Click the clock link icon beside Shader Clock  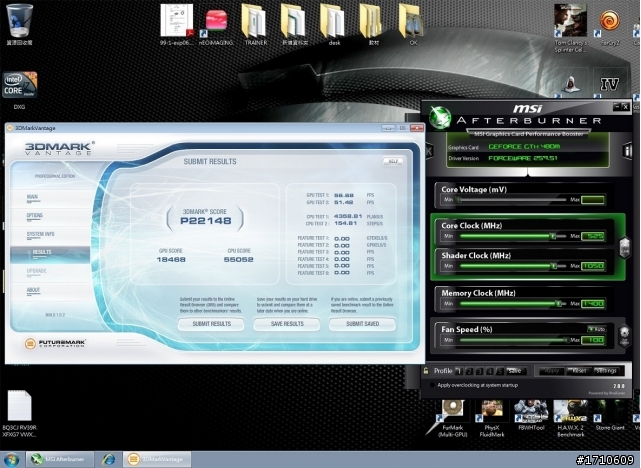[x=625, y=247]
